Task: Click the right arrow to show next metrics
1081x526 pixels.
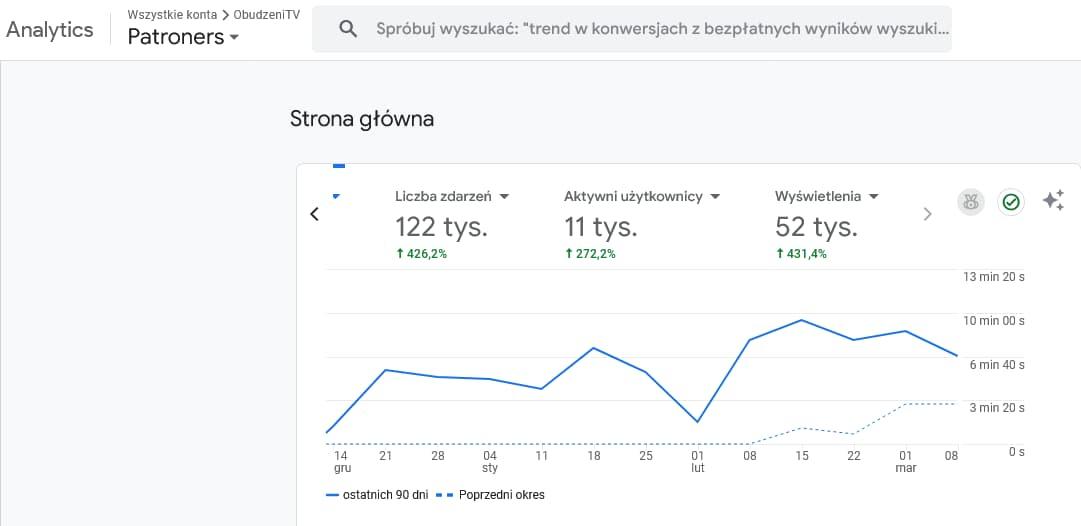Action: [x=927, y=214]
